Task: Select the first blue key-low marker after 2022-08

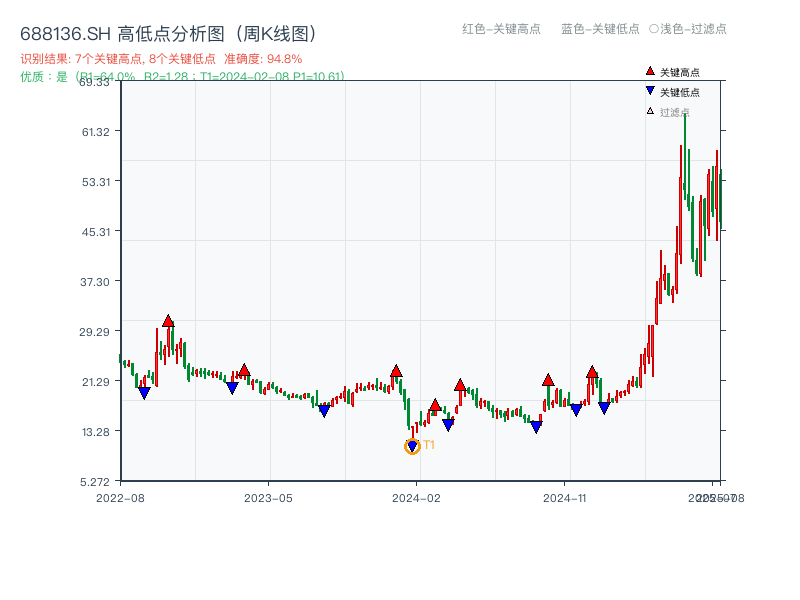Action: 144,393
